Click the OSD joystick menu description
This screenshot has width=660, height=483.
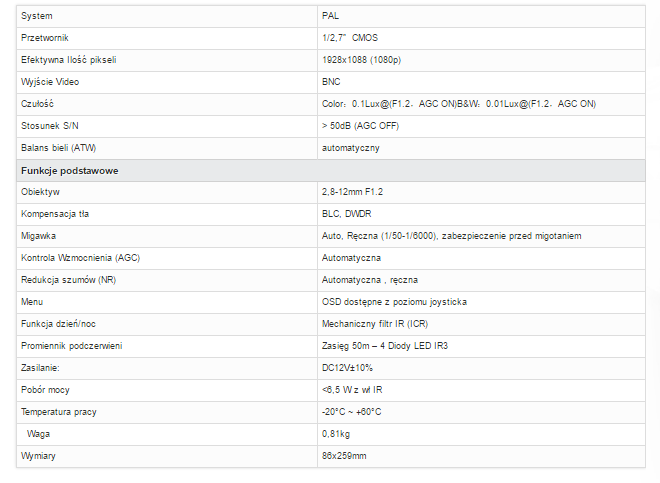[x=394, y=302]
